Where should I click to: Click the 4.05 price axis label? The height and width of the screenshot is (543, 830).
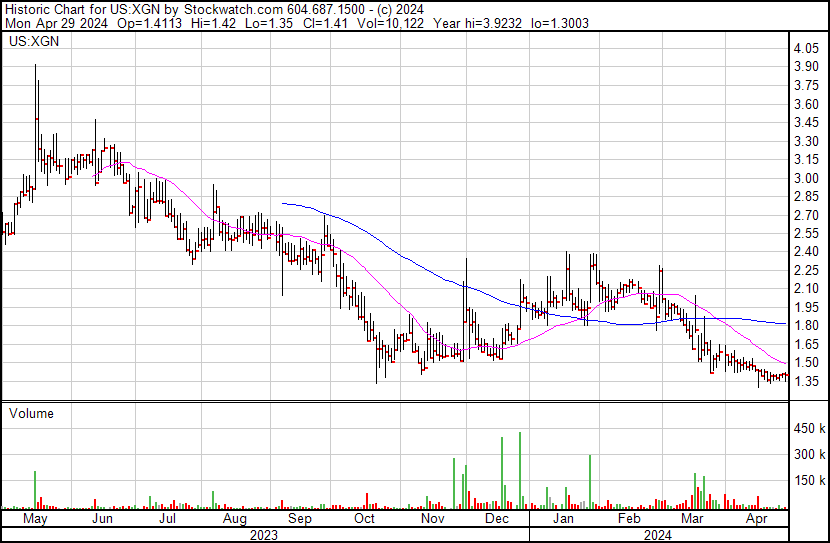click(x=806, y=49)
